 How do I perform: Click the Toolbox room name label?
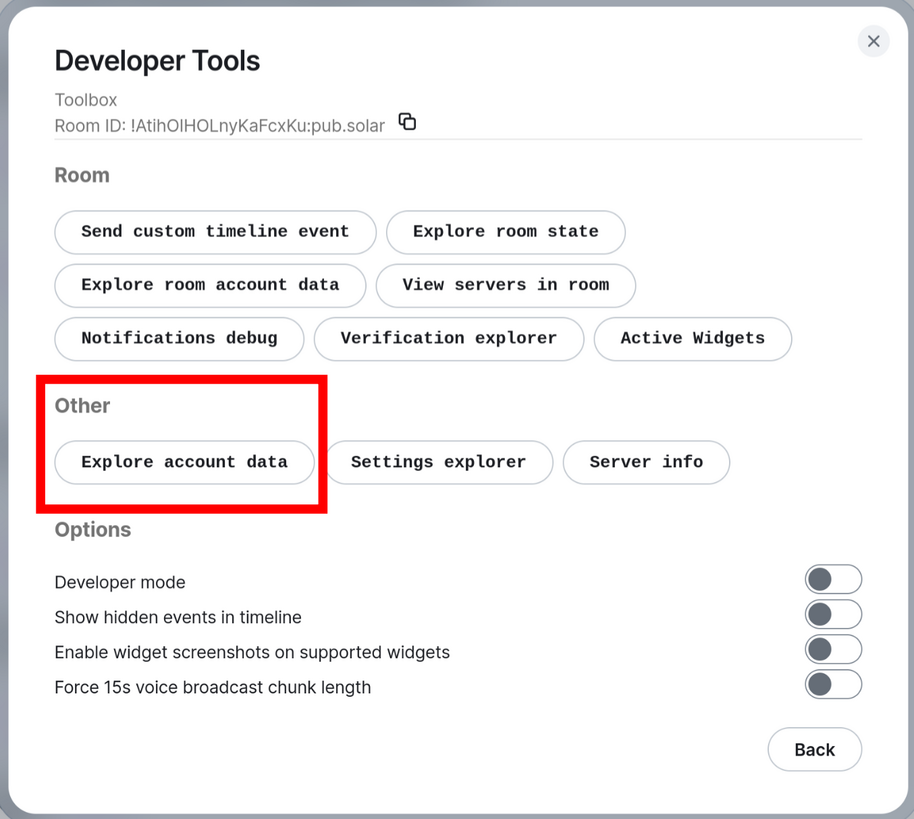(86, 100)
